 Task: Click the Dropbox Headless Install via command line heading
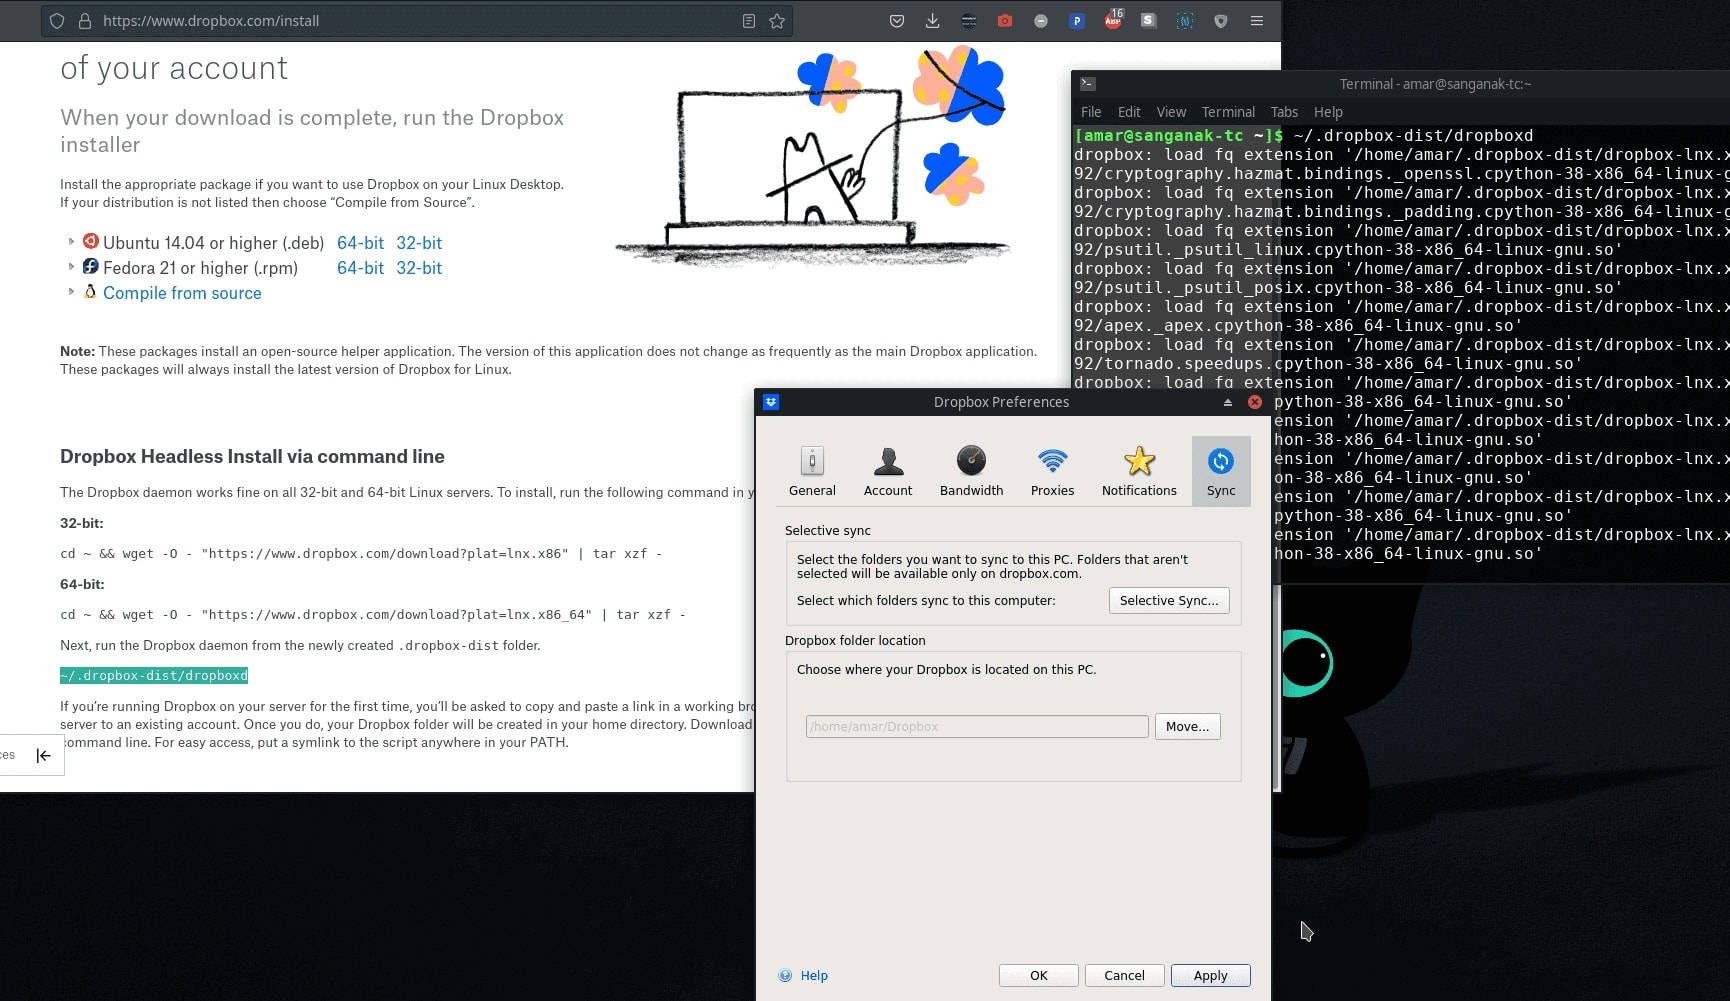click(252, 456)
